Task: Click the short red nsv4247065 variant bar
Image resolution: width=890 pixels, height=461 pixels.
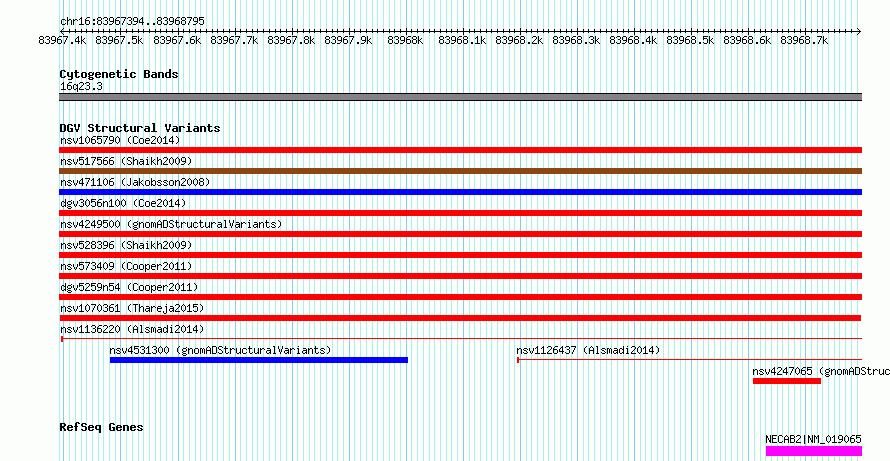Action: (787, 381)
